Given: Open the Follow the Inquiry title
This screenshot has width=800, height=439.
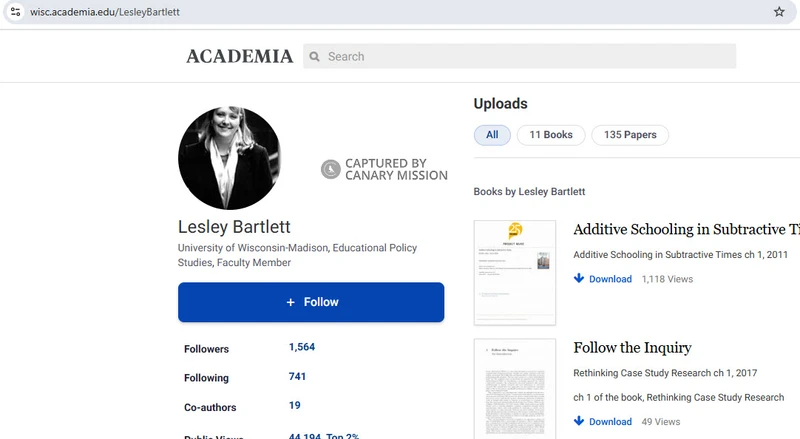Looking at the screenshot, I should pyautogui.click(x=632, y=348).
